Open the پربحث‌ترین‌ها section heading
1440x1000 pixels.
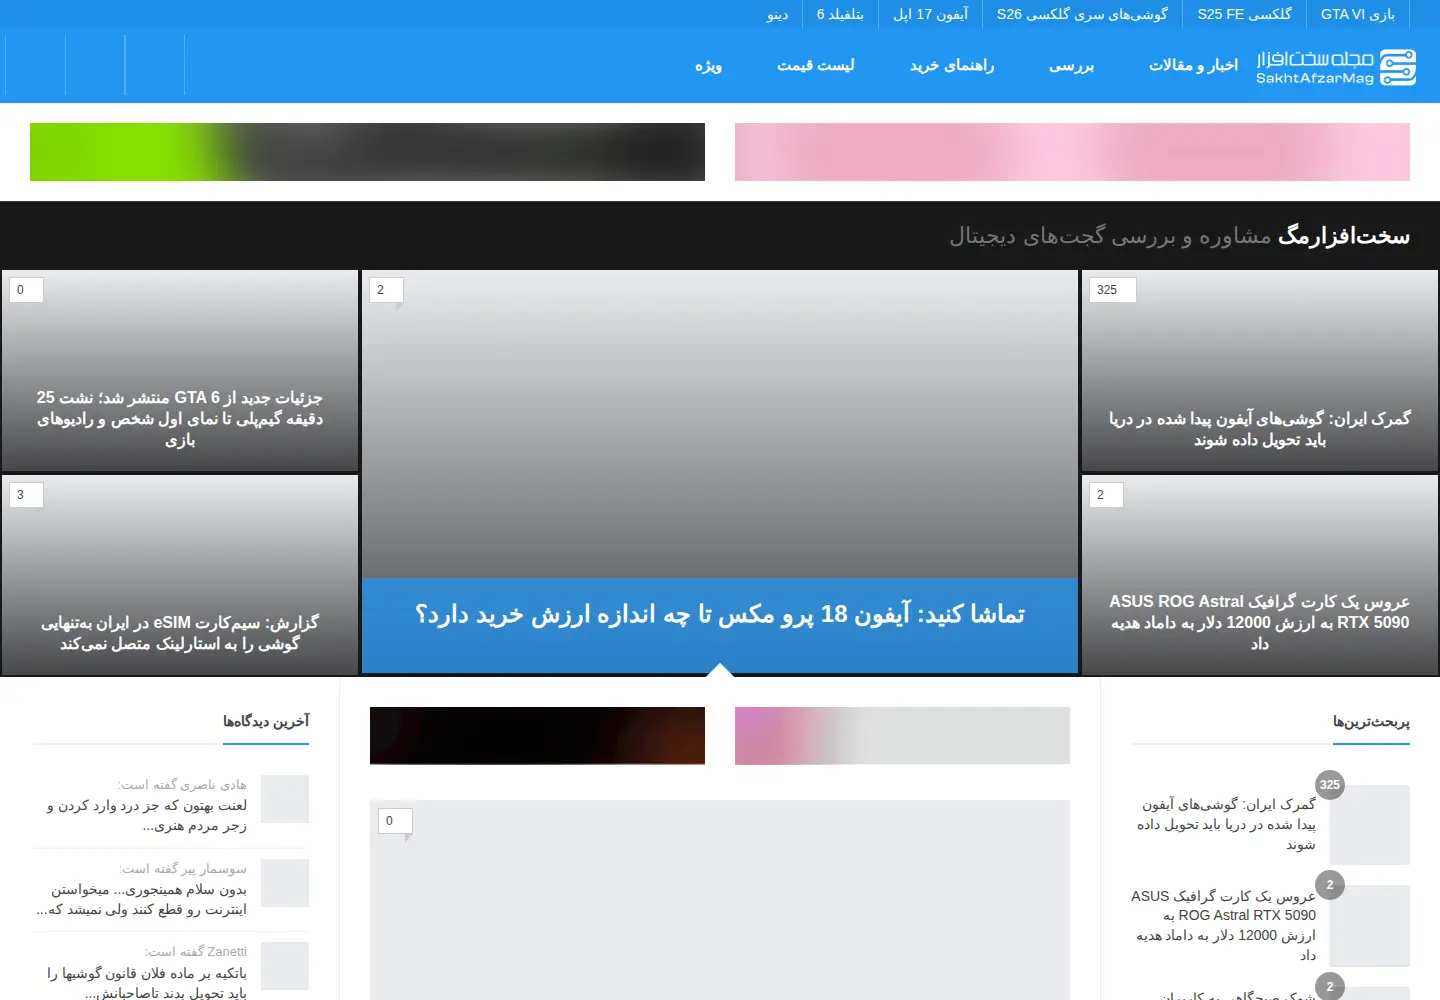pos(1371,721)
